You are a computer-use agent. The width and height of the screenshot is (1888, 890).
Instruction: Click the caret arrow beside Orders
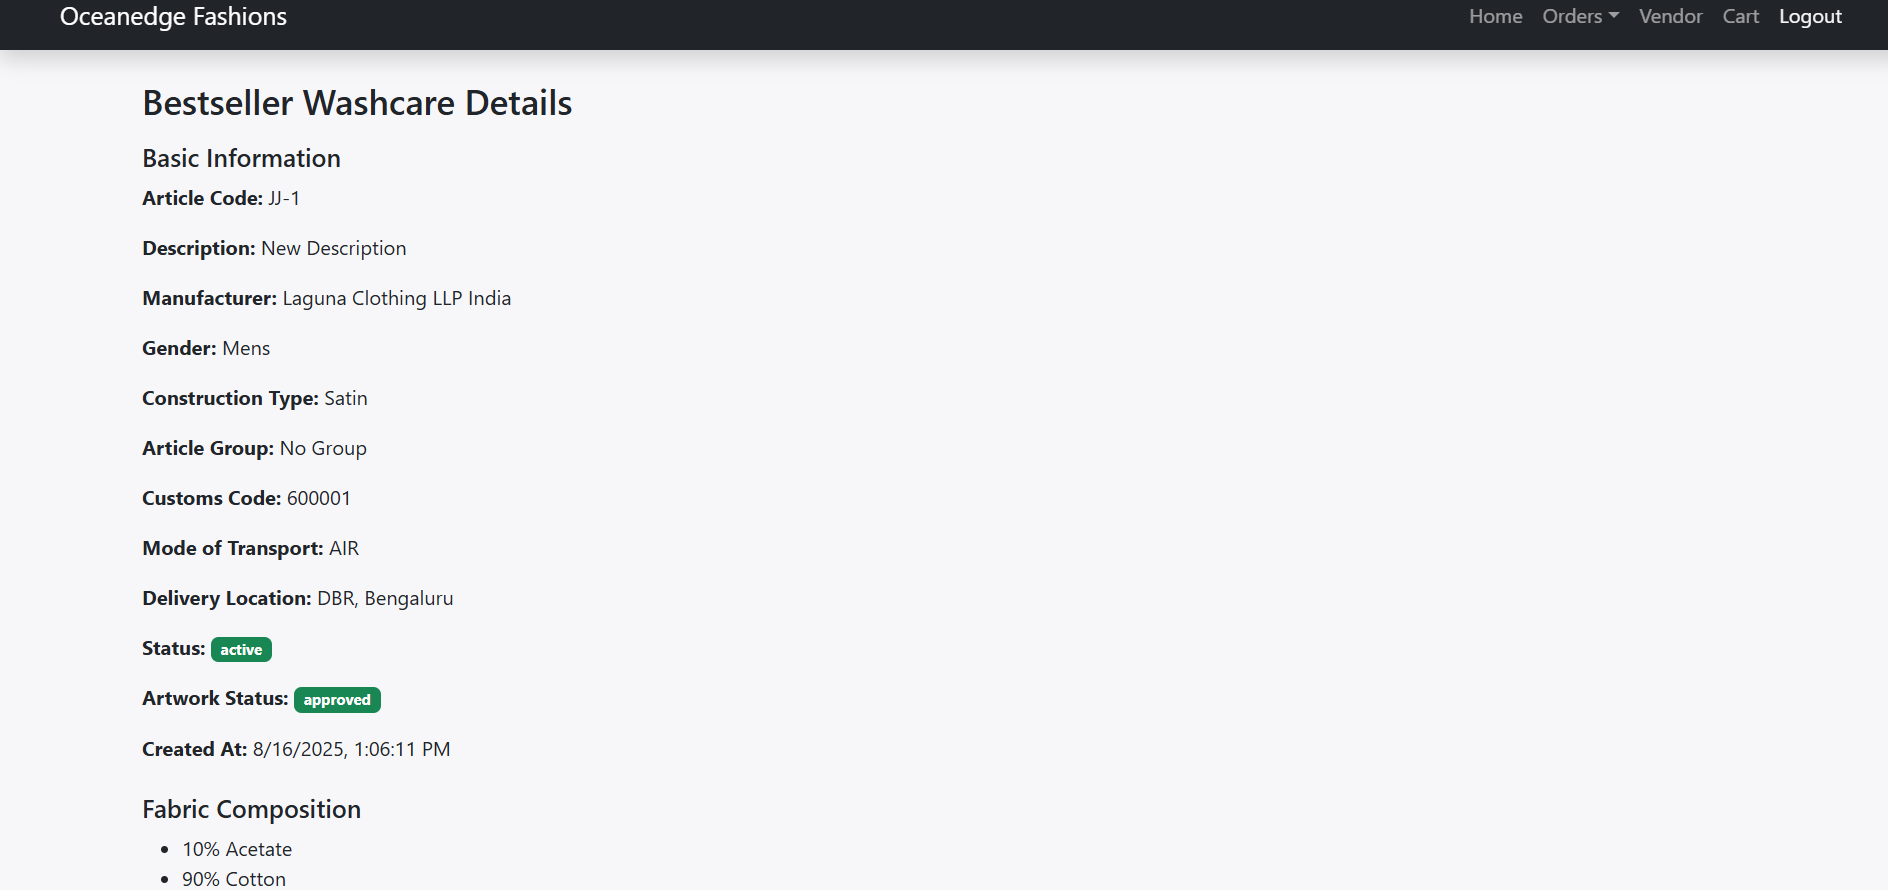pyautogui.click(x=1614, y=16)
